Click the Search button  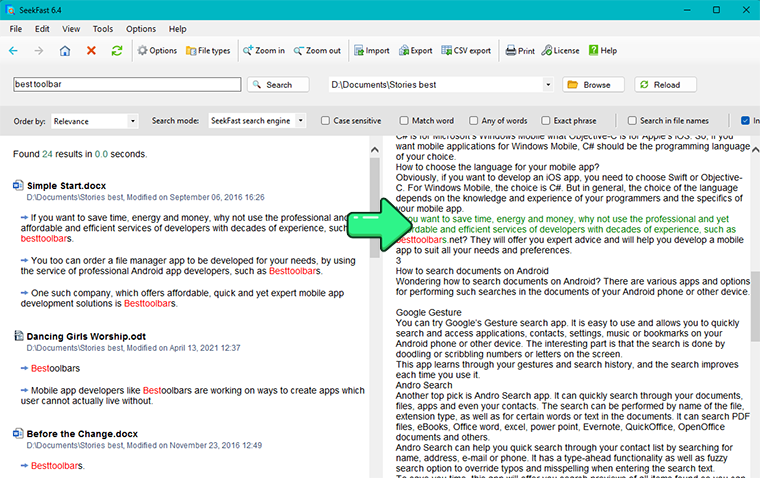tap(278, 84)
